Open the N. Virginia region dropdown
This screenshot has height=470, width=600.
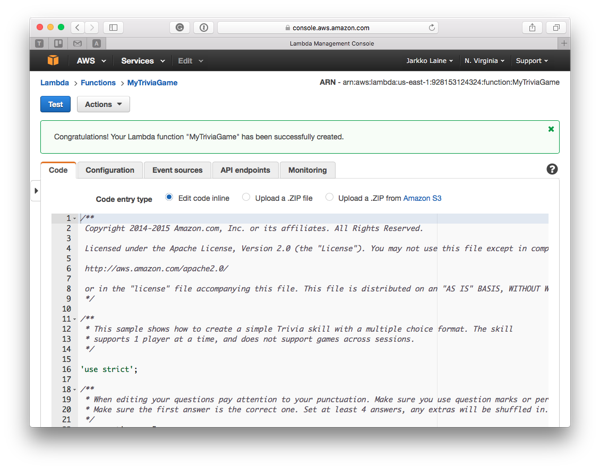tap(484, 61)
